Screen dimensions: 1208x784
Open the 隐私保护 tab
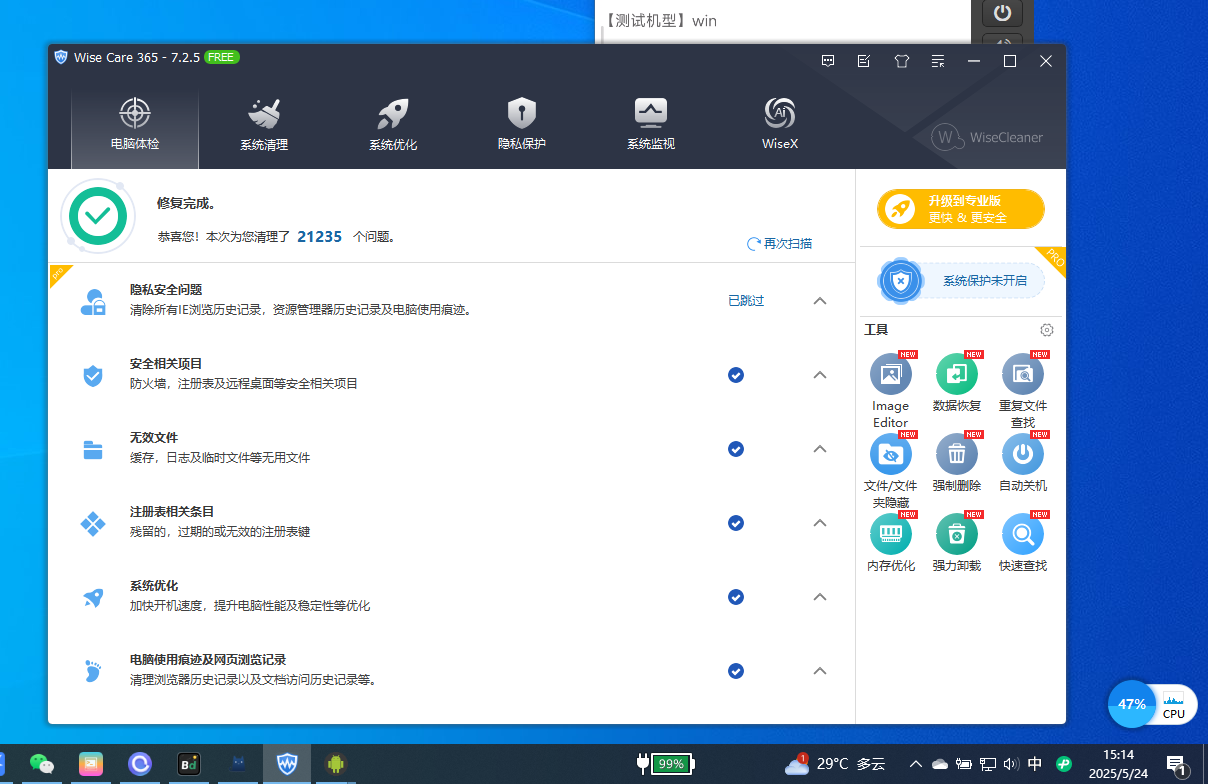point(522,124)
